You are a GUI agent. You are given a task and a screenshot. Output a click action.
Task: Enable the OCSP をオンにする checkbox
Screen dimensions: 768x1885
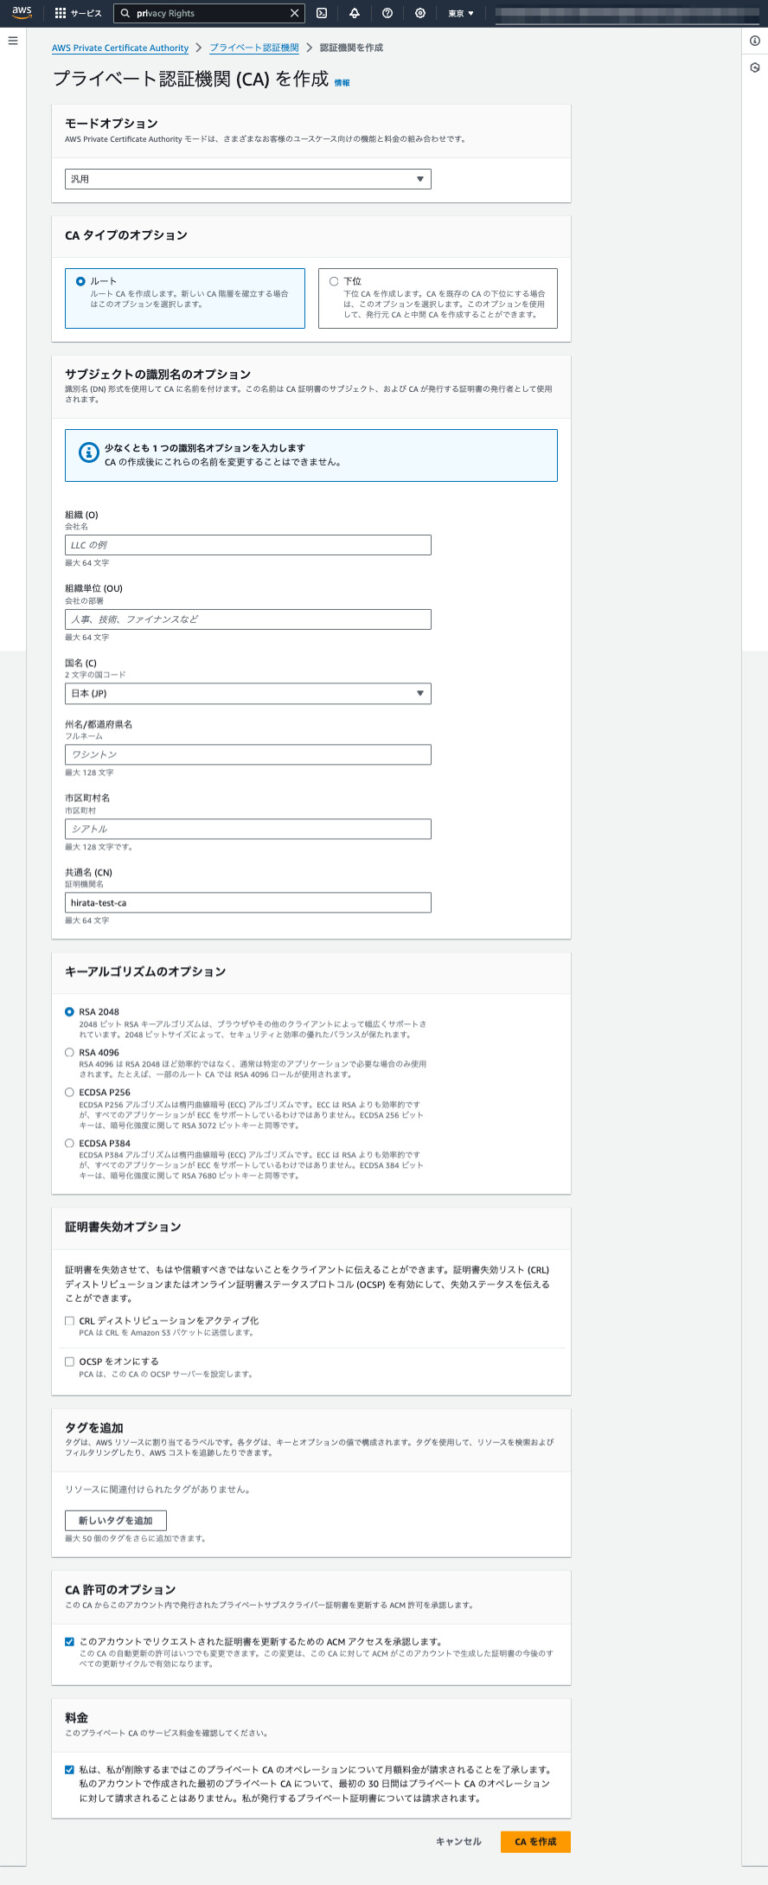(70, 1361)
